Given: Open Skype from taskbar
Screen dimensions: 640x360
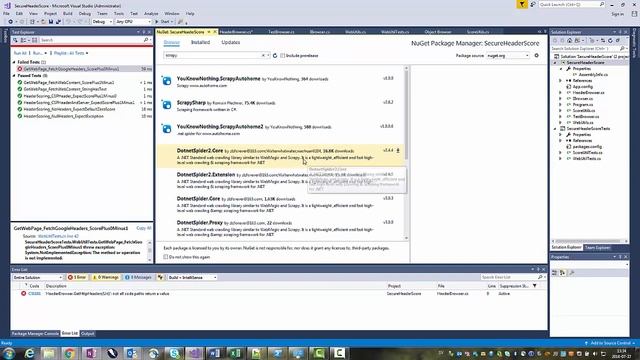Looking at the screenshot, I should click(174, 353).
